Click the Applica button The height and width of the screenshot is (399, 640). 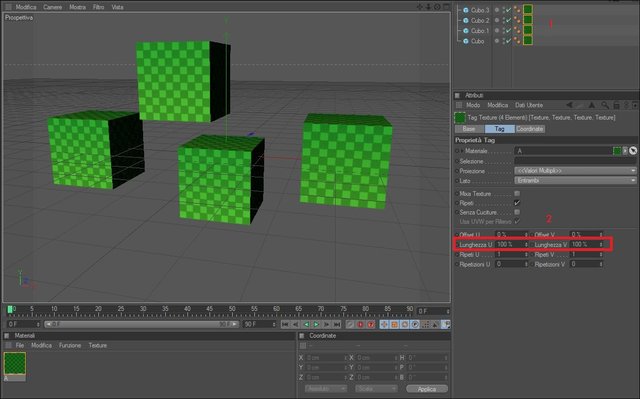click(x=427, y=389)
